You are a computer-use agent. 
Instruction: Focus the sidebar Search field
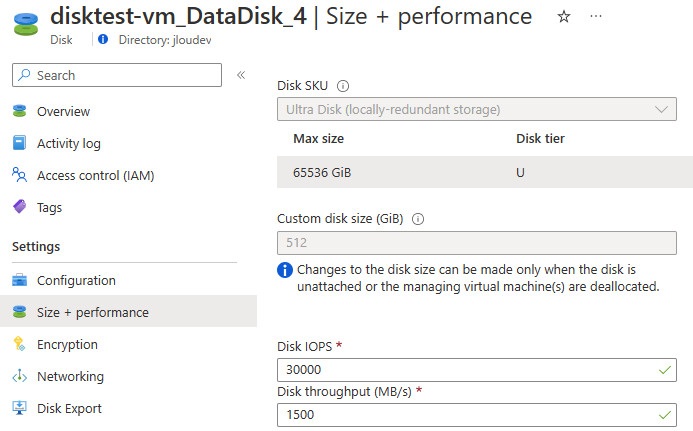117,75
